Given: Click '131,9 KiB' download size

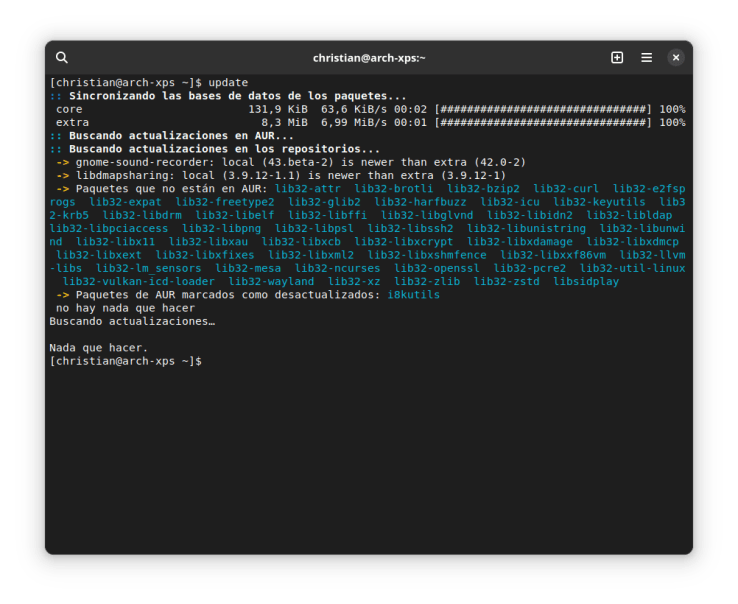Looking at the screenshot, I should (x=278, y=109).
